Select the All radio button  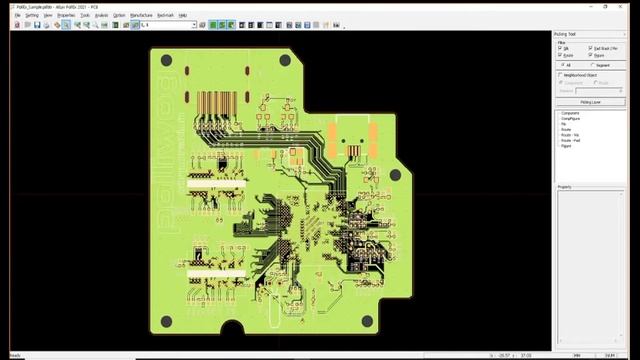563,65
